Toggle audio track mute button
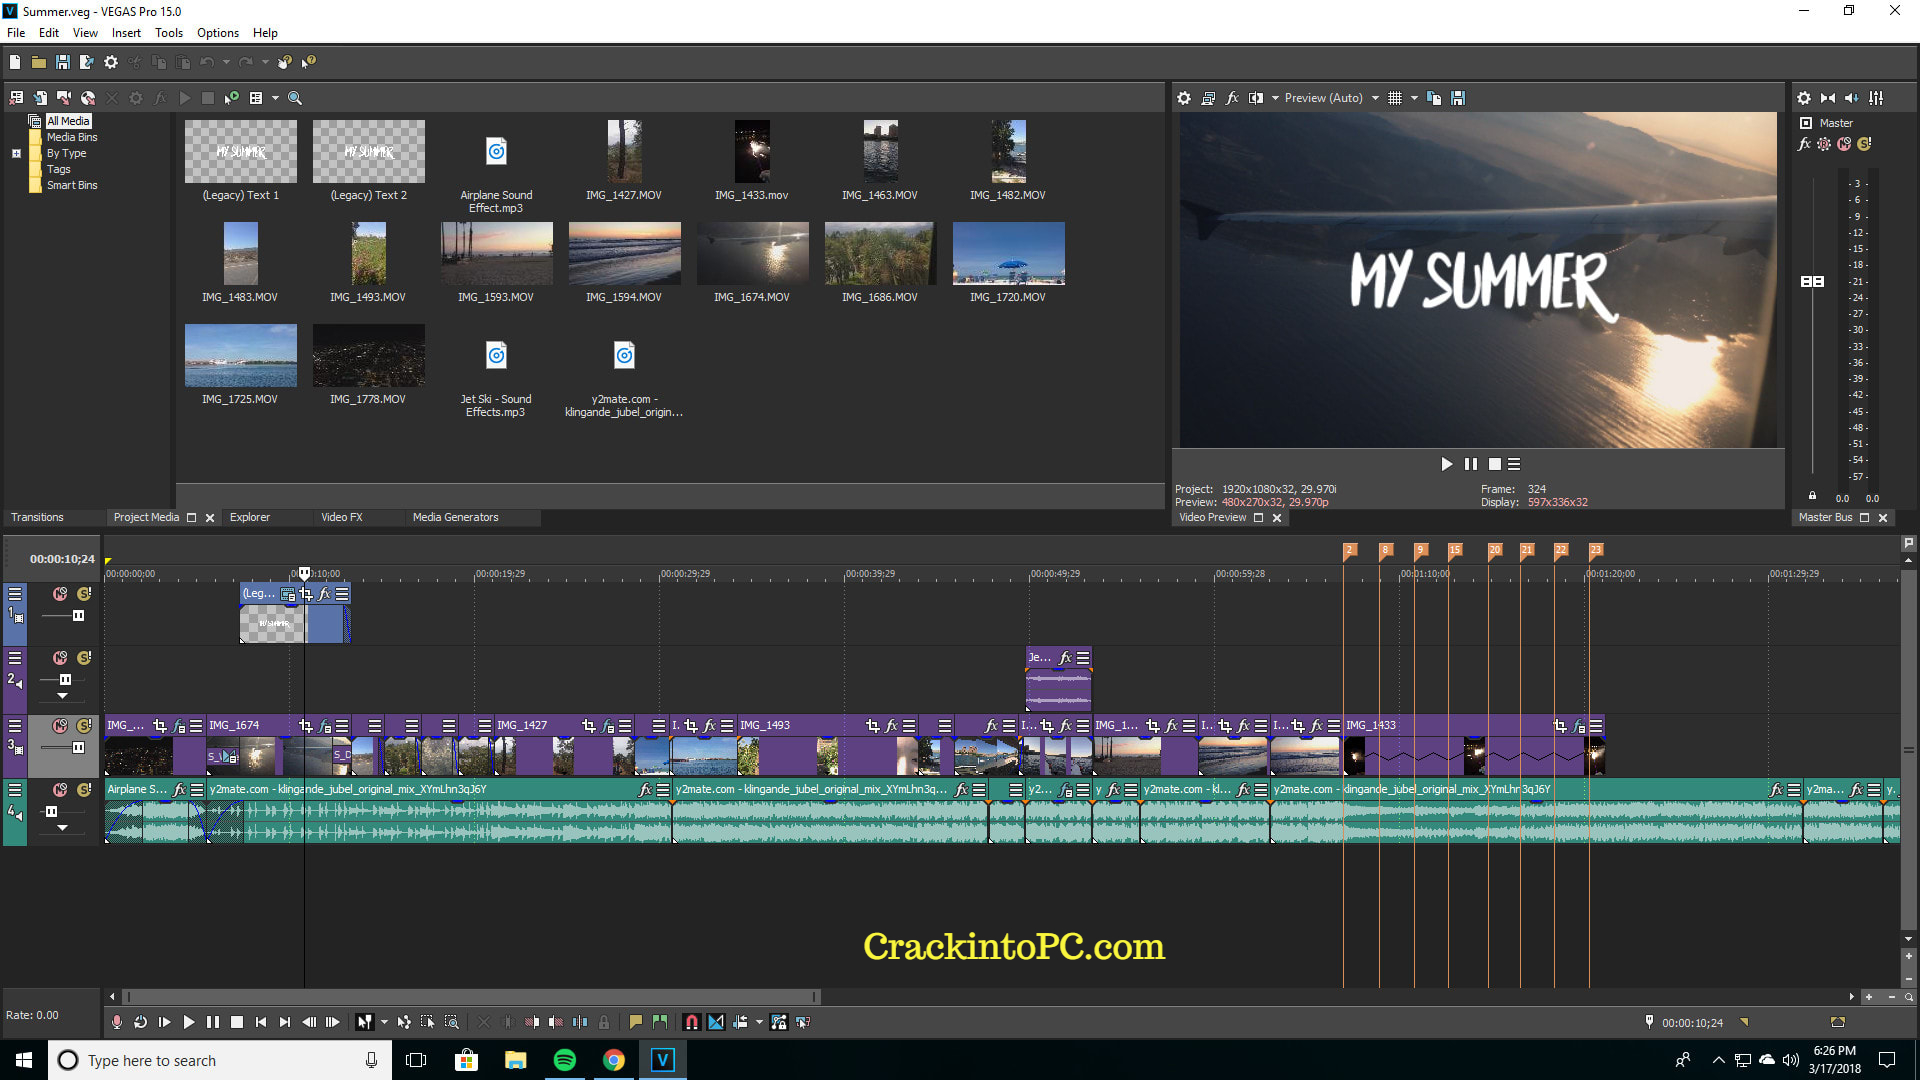1920x1080 pixels. [x=59, y=789]
